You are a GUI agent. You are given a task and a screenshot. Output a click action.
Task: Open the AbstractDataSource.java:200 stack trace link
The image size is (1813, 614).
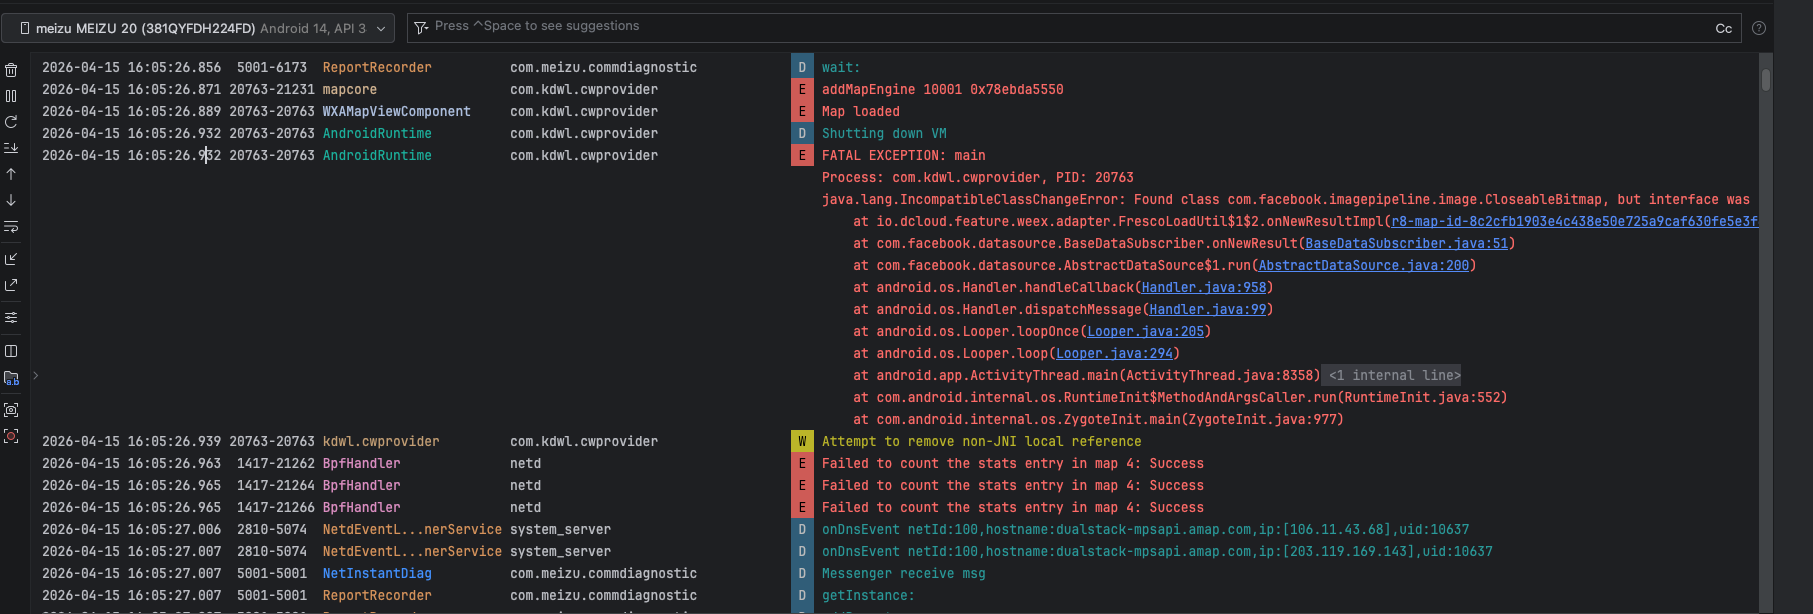1363,266
